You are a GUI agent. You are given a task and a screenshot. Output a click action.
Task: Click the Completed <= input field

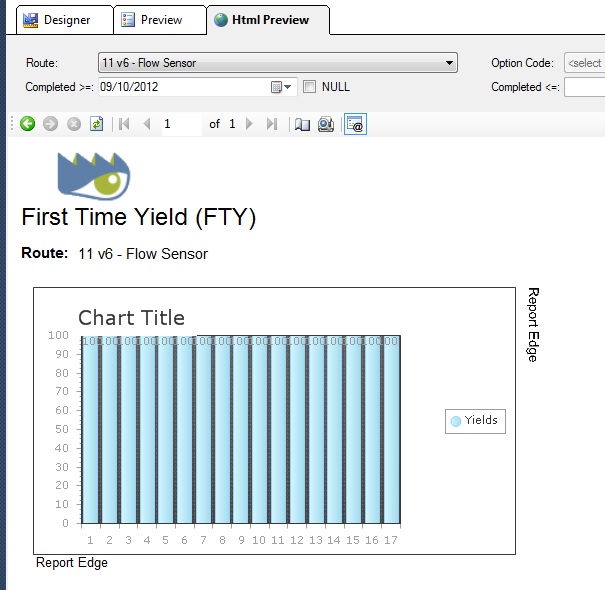584,87
